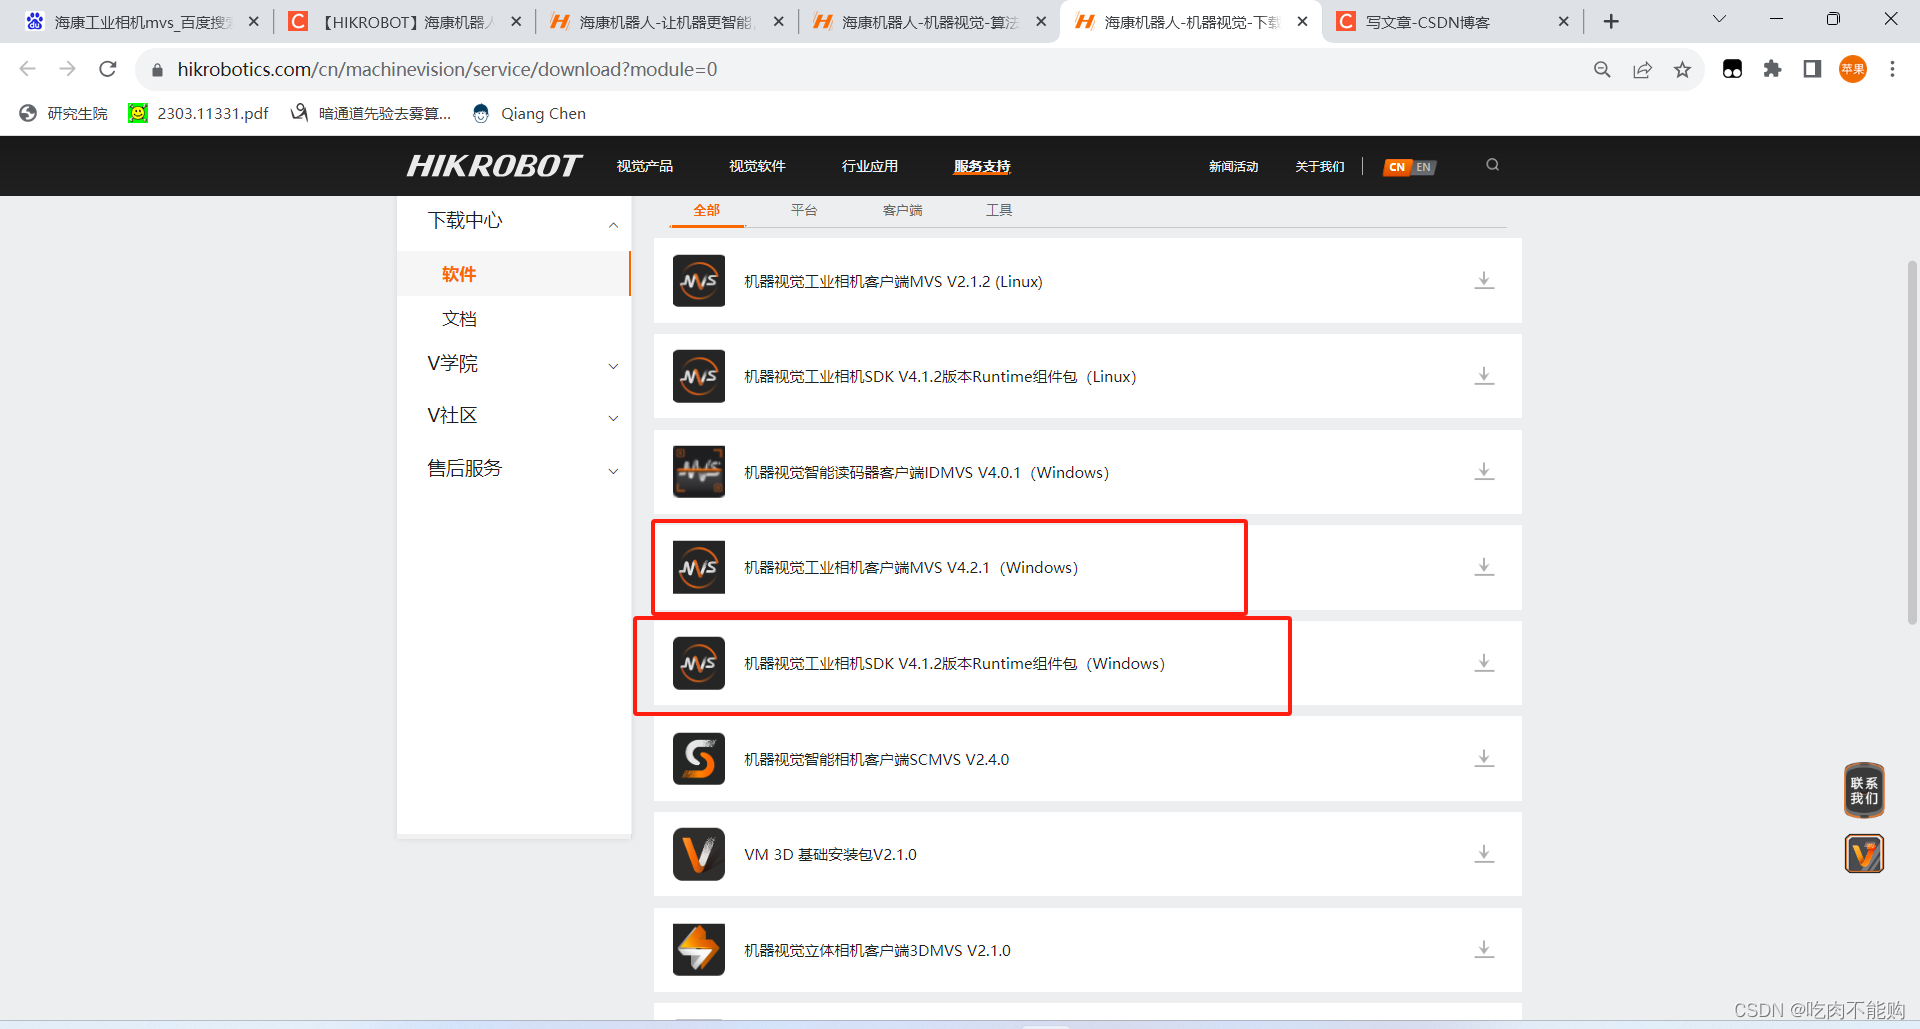Switch to 【HIKROBOT】海康机器人 CSDN tab
Viewport: 1920px width, 1029px height.
pyautogui.click(x=403, y=21)
